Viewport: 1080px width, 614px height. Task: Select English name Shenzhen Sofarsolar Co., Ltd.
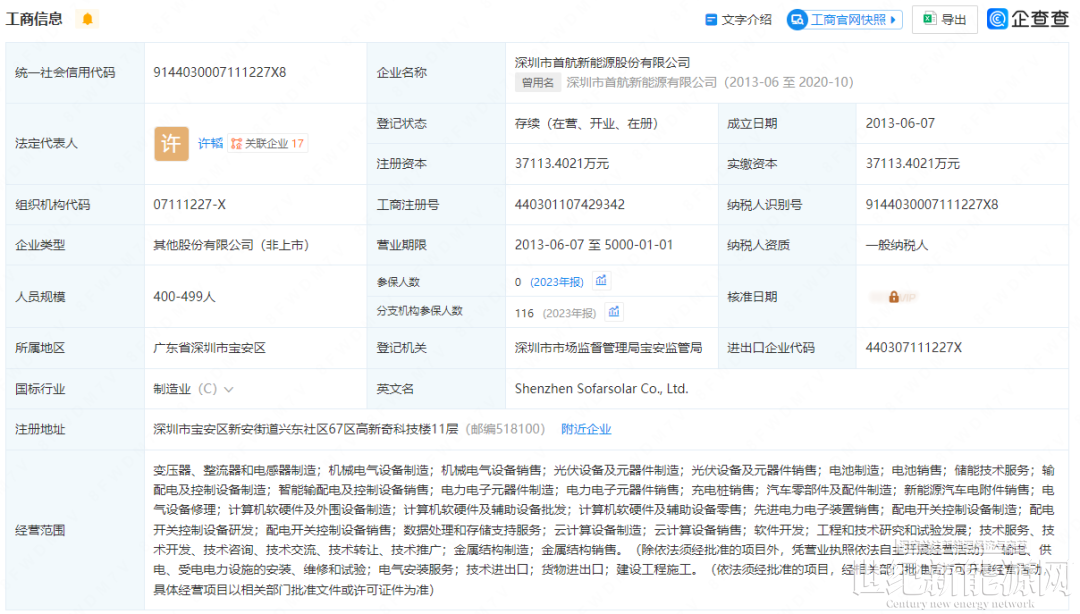coord(601,389)
